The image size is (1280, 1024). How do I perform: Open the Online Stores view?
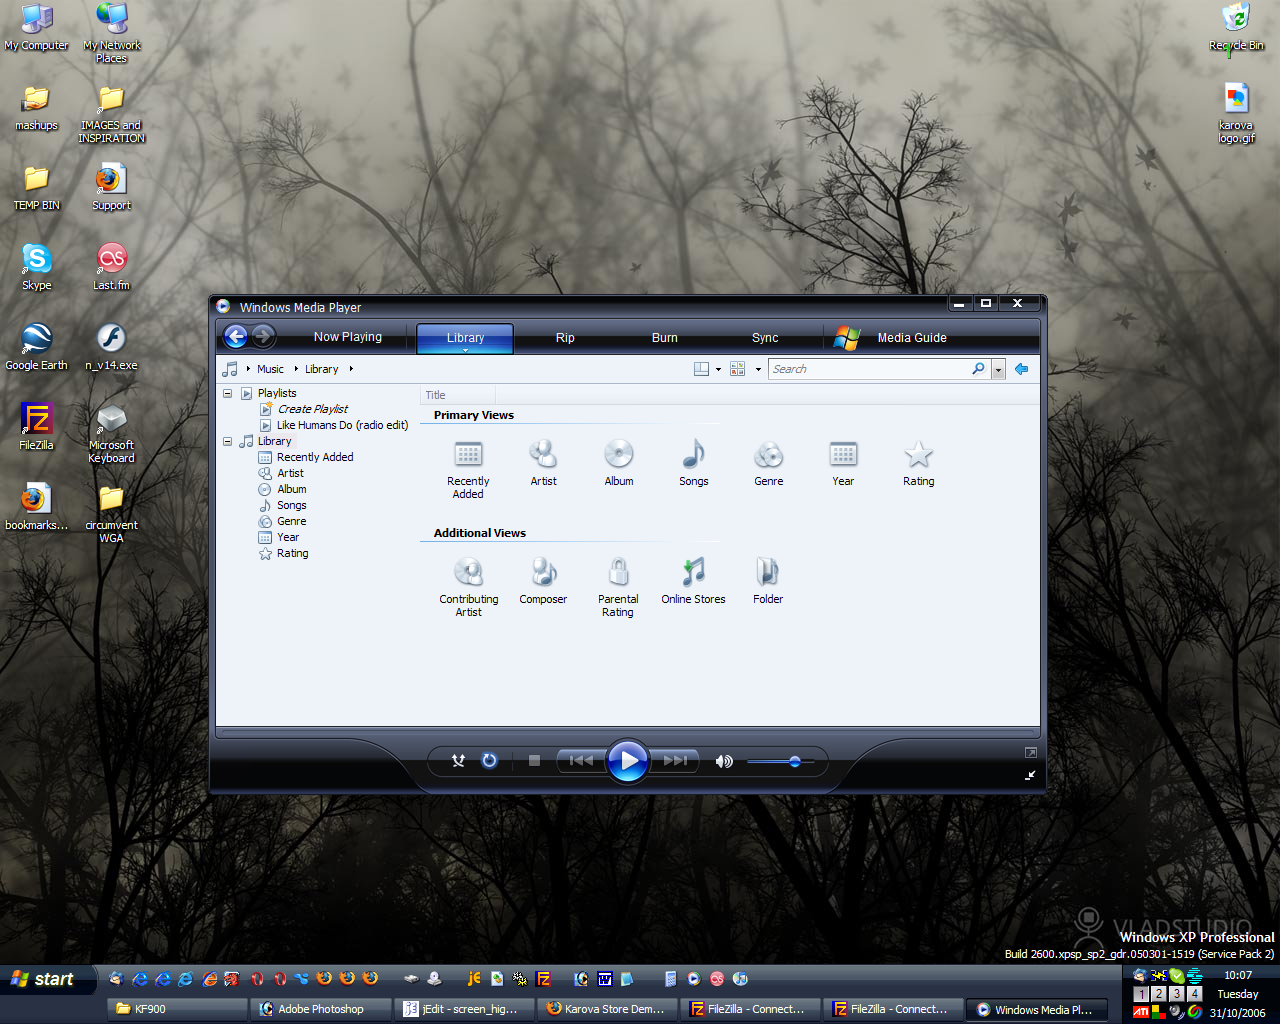pyautogui.click(x=693, y=581)
